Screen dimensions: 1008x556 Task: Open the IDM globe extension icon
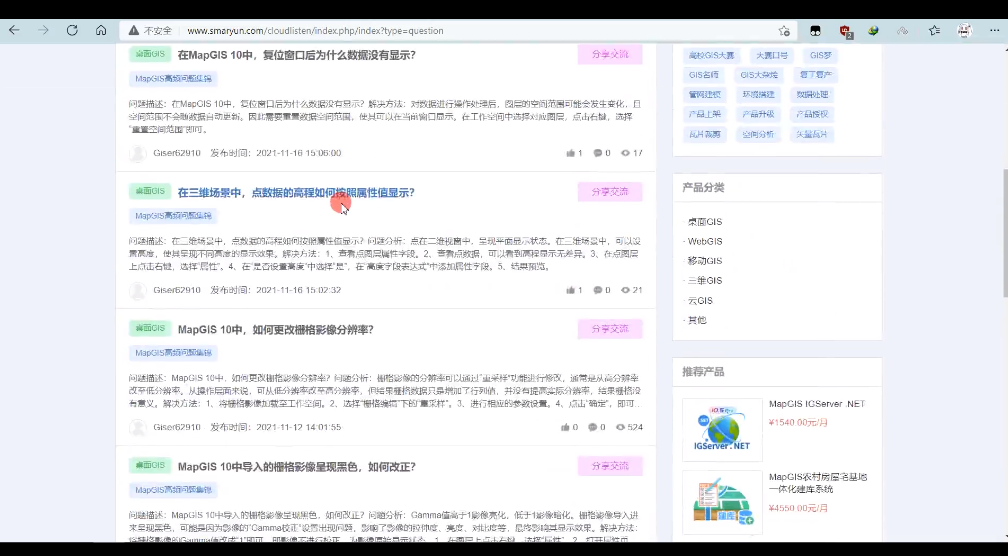[x=873, y=30]
